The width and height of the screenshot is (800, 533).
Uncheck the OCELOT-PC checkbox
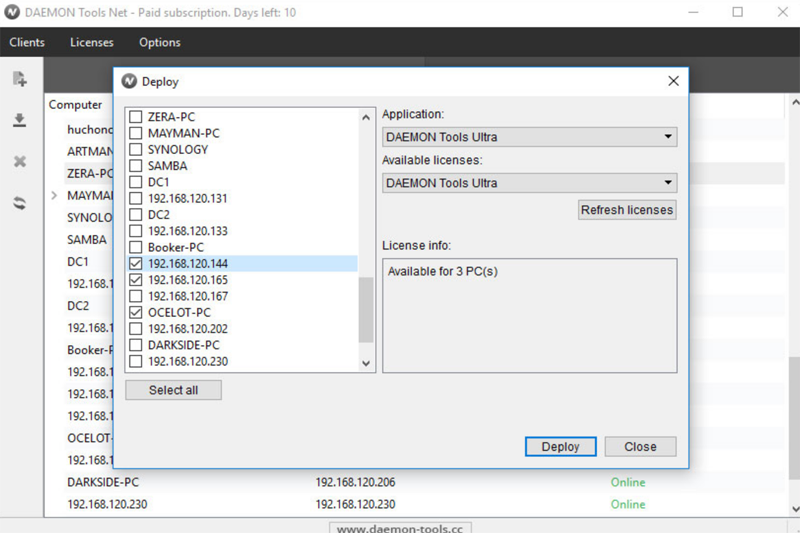pos(136,313)
